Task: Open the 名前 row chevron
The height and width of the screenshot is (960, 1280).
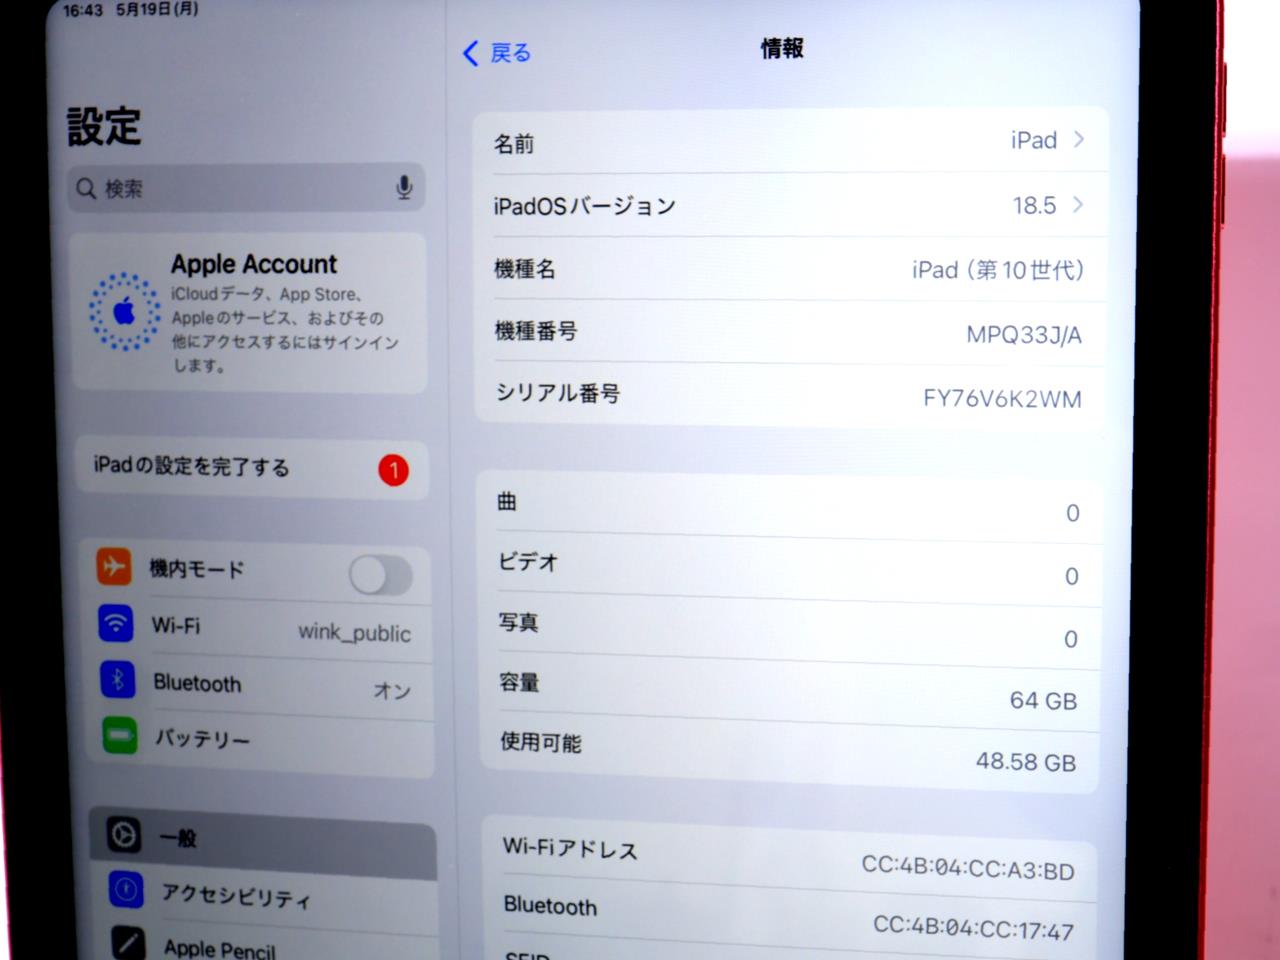Action: click(x=1079, y=139)
